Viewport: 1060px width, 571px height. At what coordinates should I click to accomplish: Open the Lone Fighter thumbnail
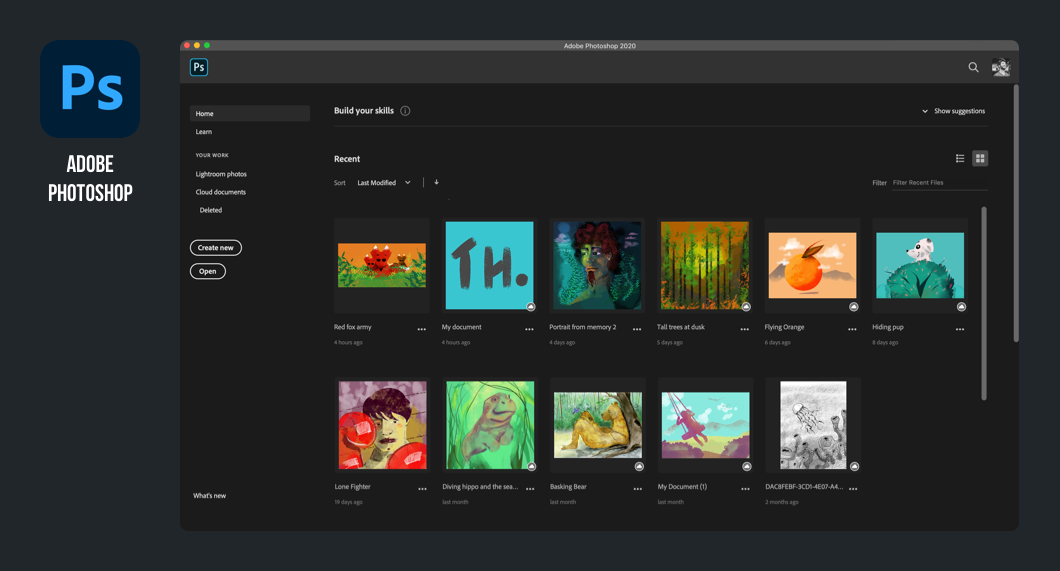click(x=383, y=425)
